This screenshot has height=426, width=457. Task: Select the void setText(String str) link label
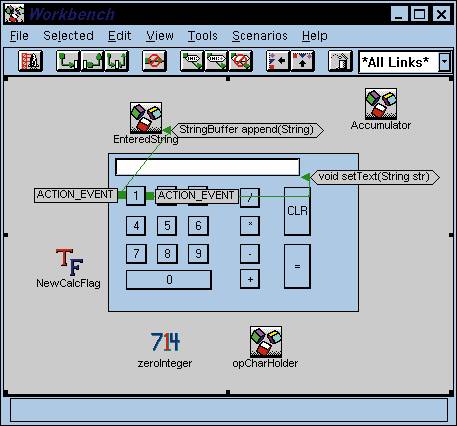coord(375,177)
